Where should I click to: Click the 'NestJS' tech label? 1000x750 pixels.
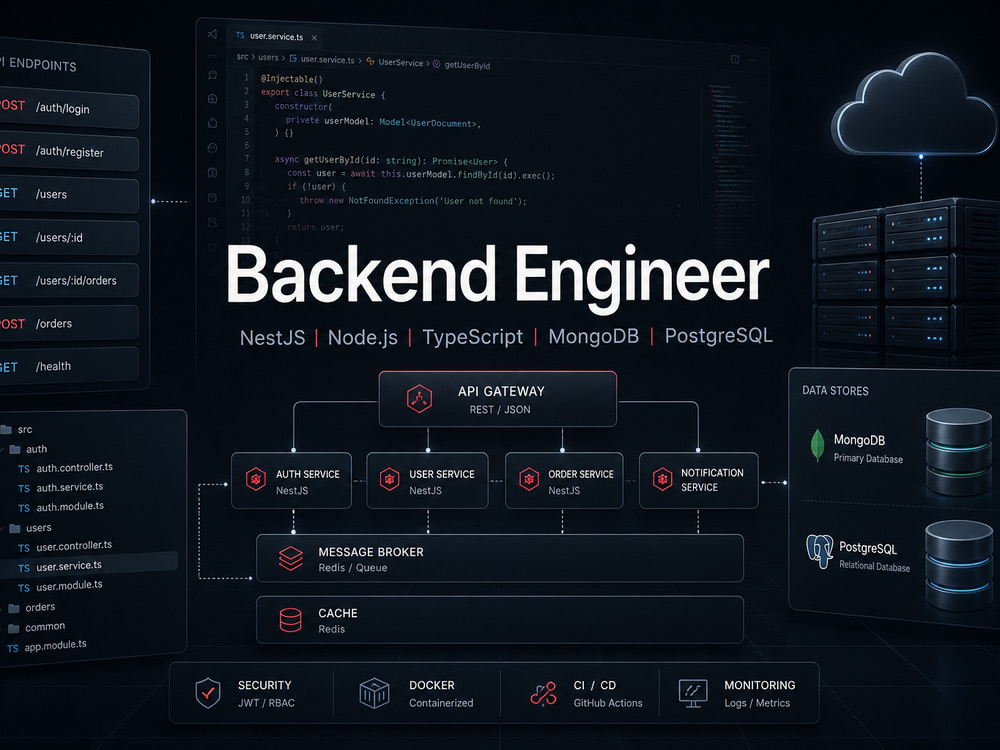pyautogui.click(x=272, y=337)
